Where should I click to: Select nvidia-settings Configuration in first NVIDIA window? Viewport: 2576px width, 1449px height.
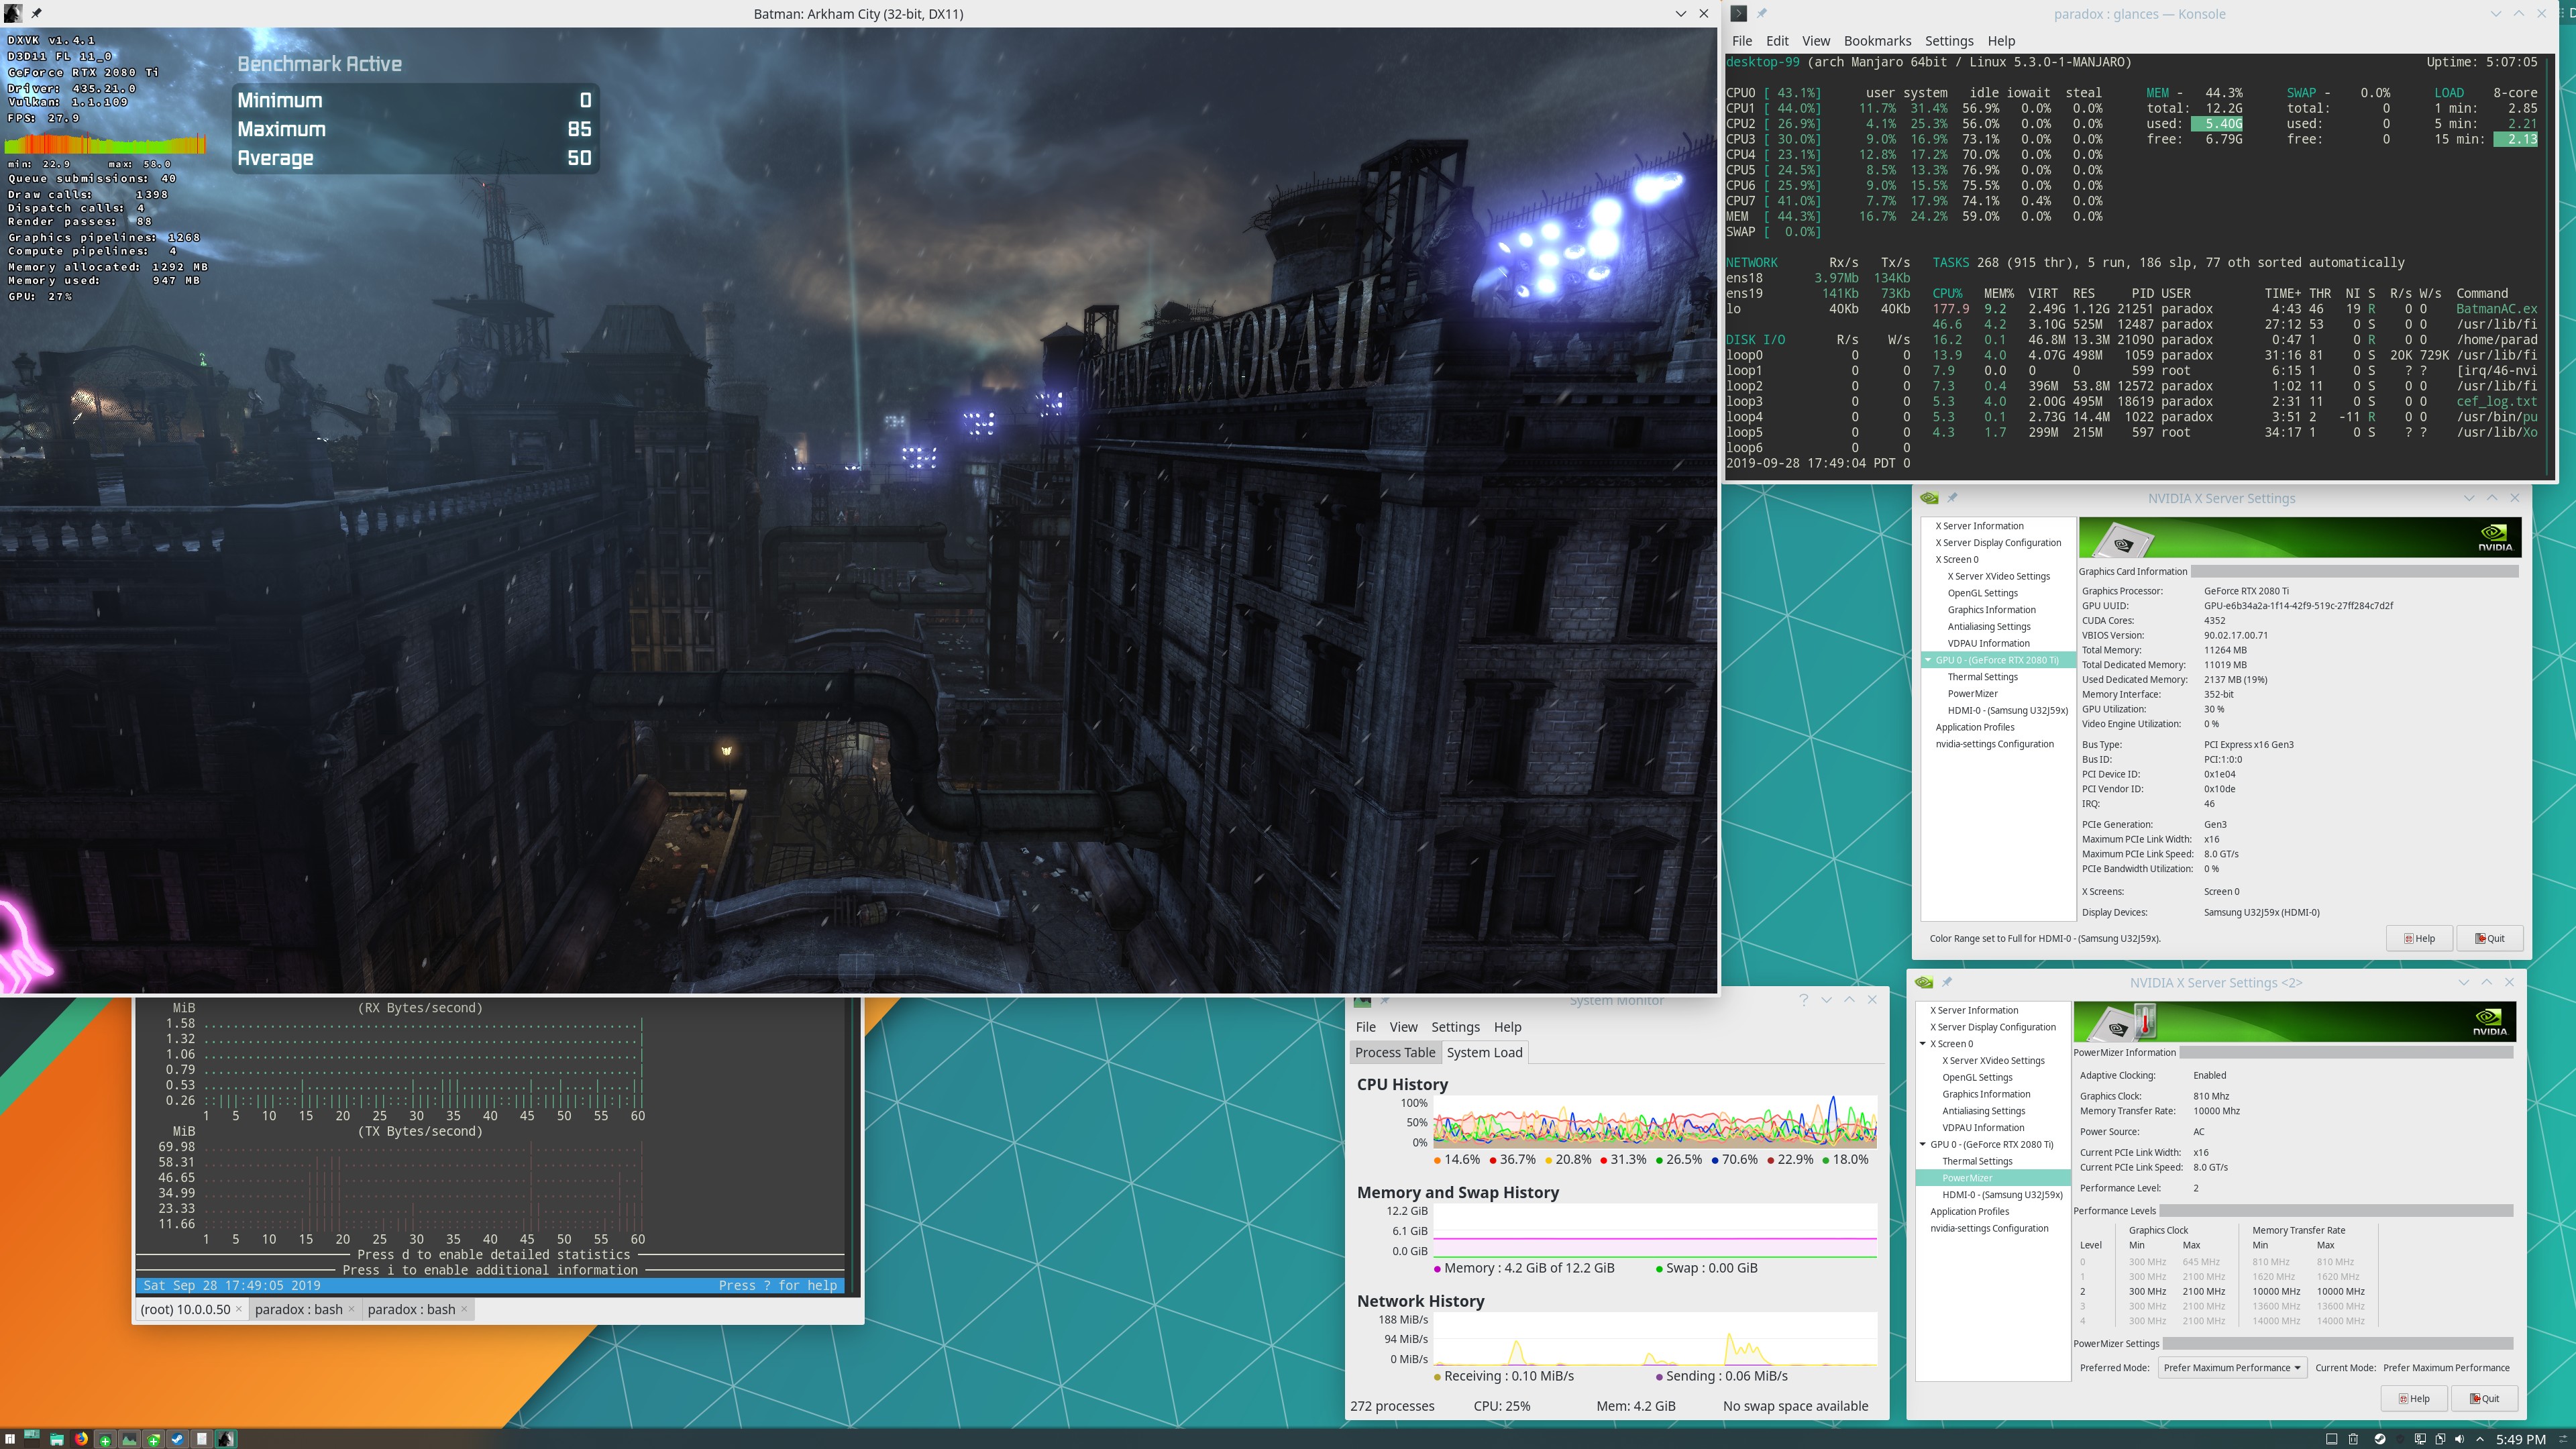(1994, 744)
